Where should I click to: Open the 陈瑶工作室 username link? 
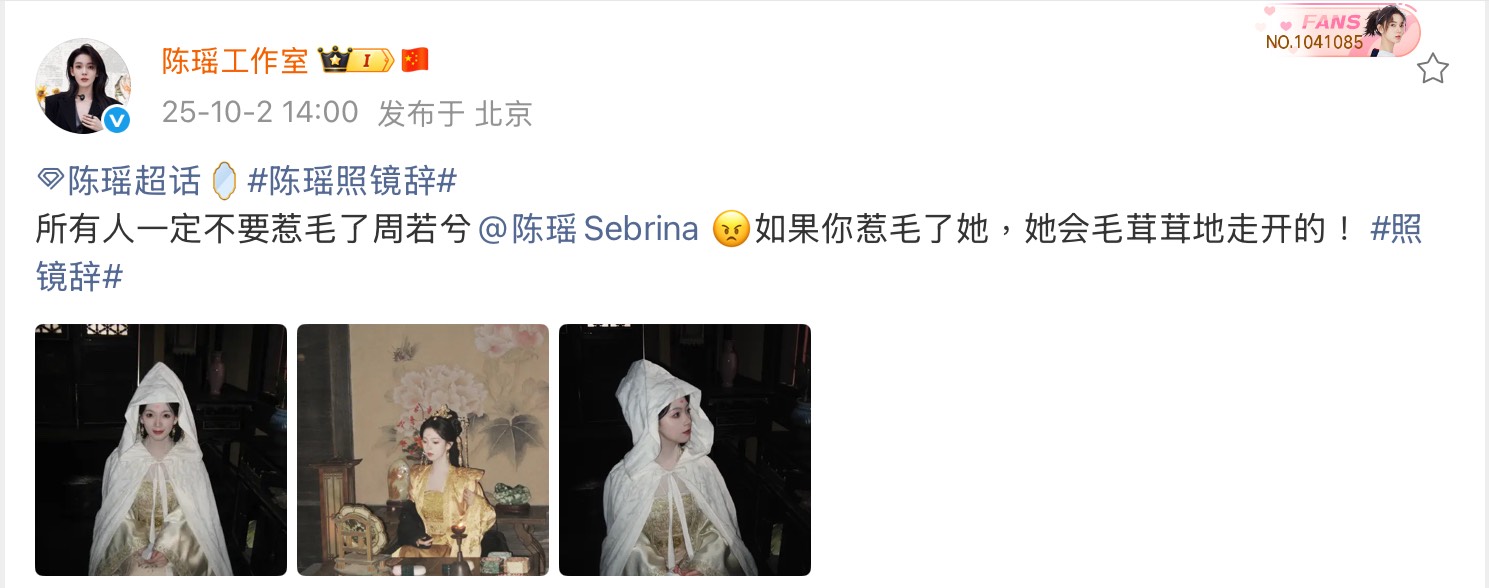[x=235, y=61]
